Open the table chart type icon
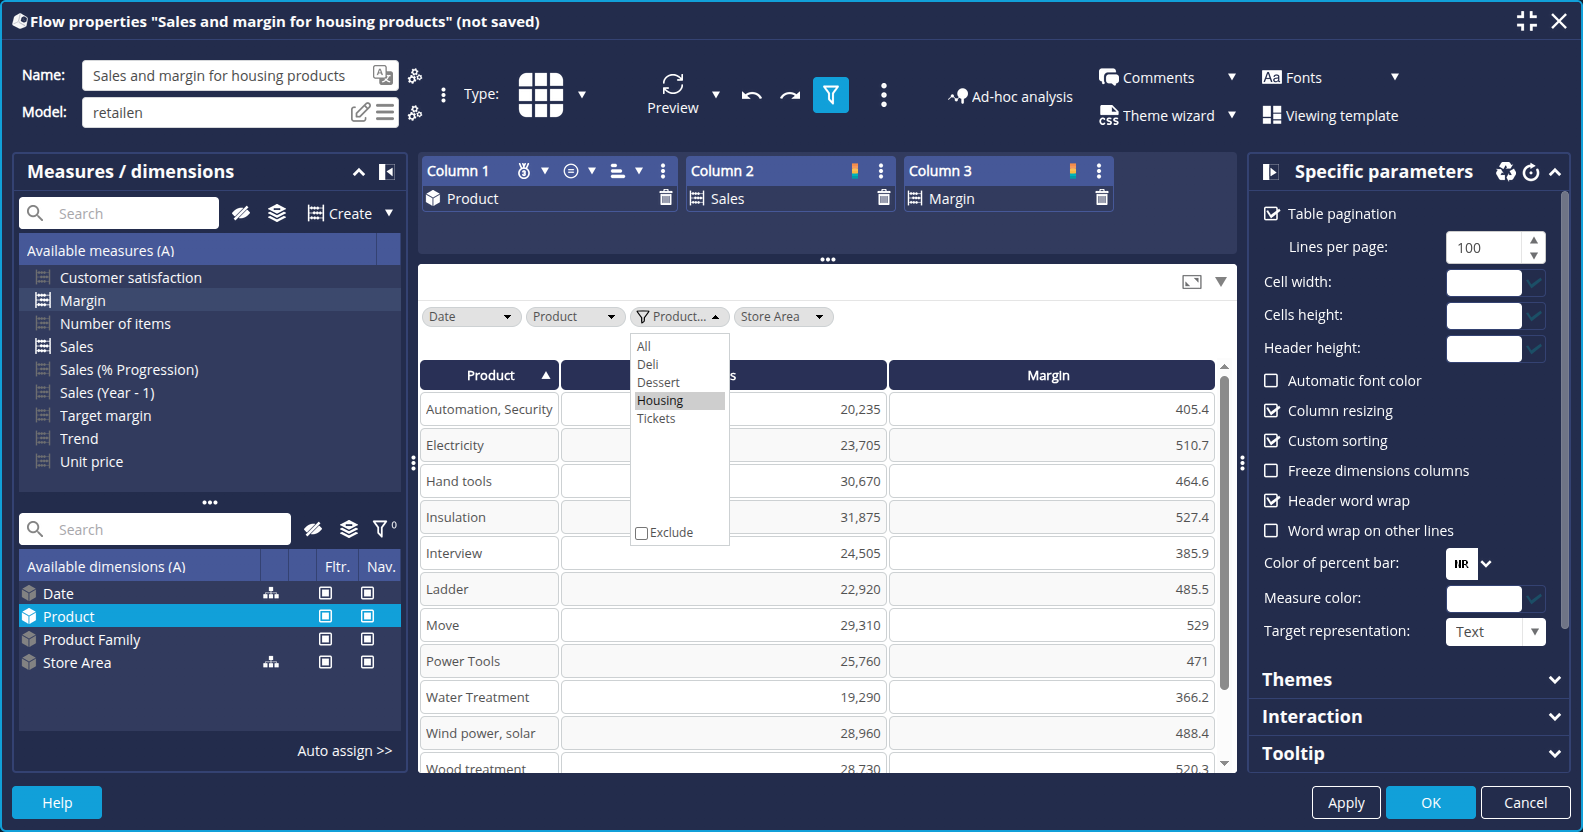This screenshot has height=832, width=1583. [x=541, y=95]
